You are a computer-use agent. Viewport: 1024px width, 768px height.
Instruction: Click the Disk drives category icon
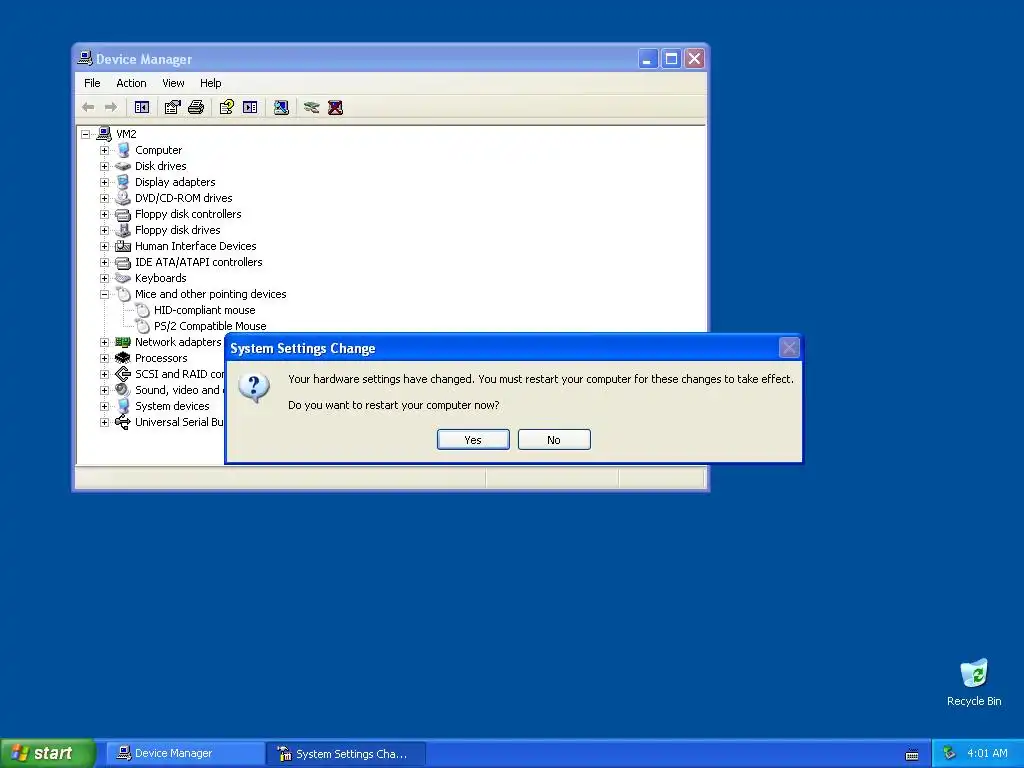123,166
